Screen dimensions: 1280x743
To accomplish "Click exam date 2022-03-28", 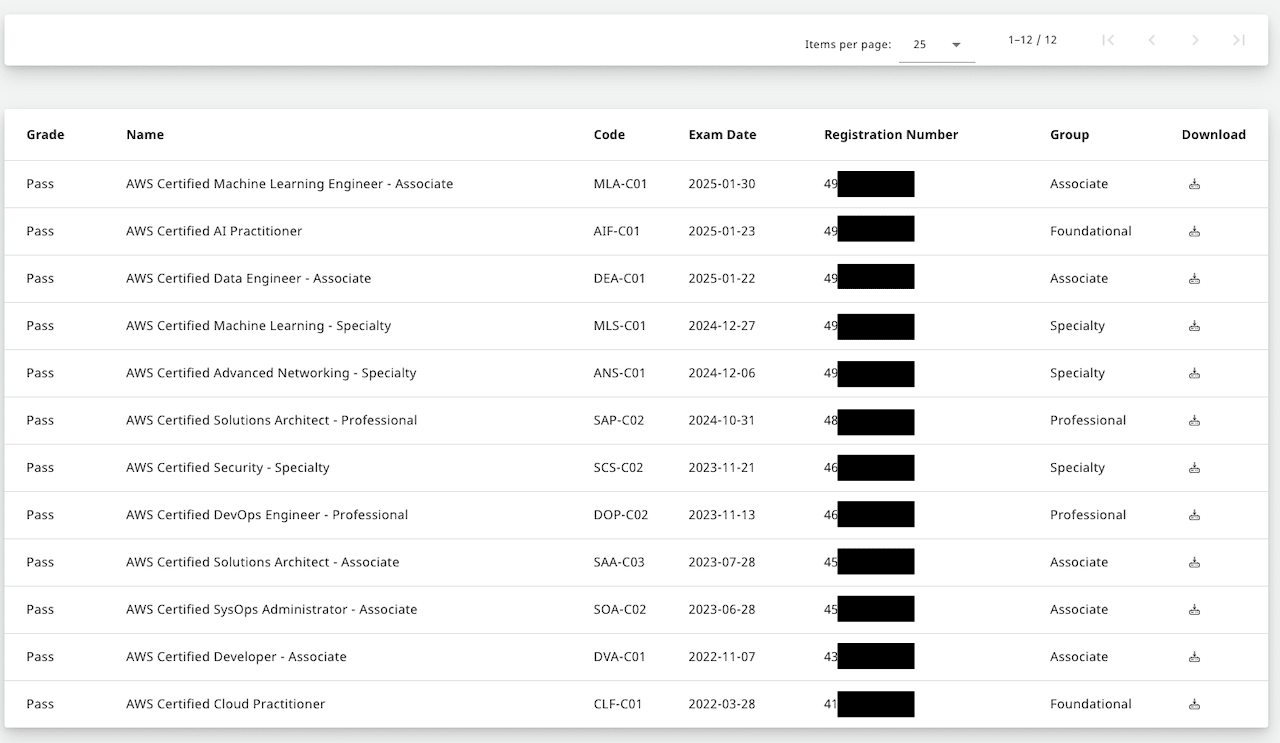I will click(x=722, y=704).
